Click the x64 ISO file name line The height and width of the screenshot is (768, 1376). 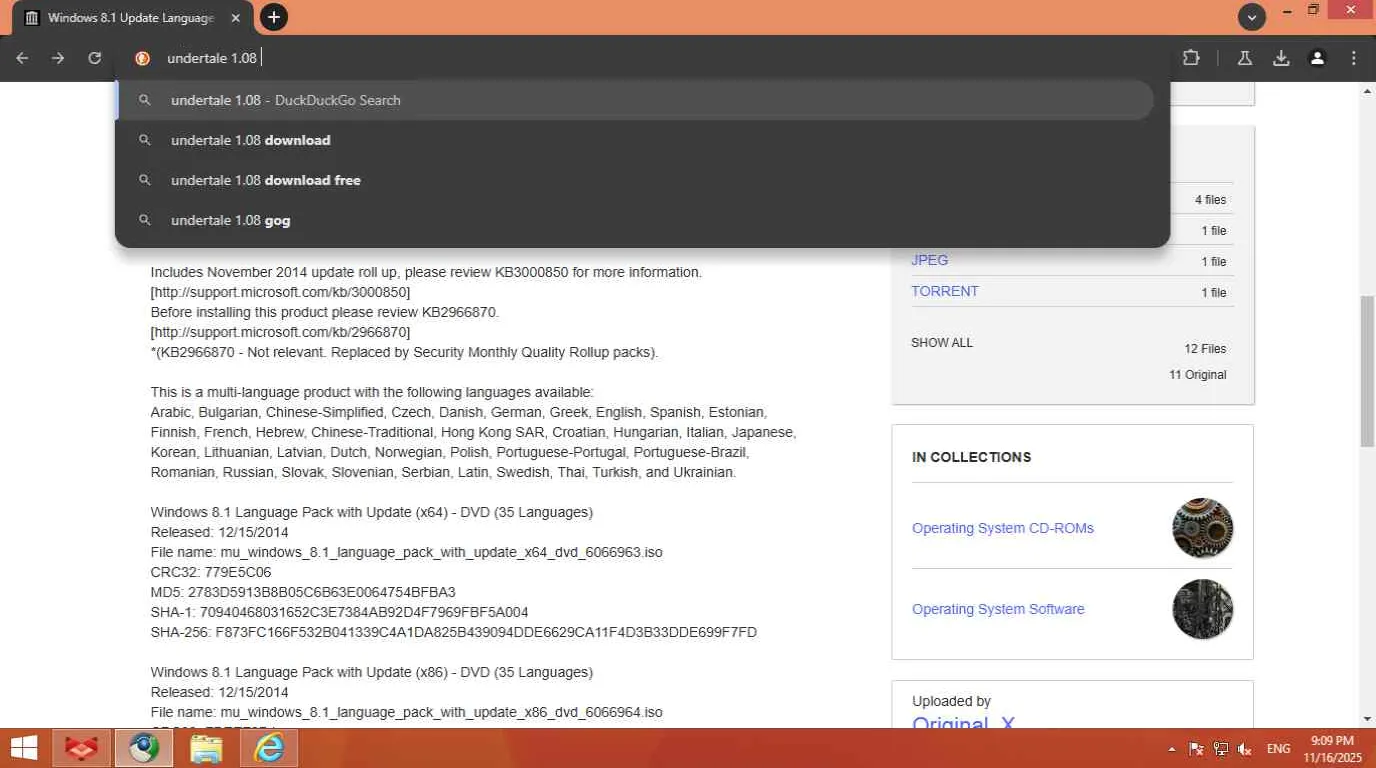click(x=406, y=552)
